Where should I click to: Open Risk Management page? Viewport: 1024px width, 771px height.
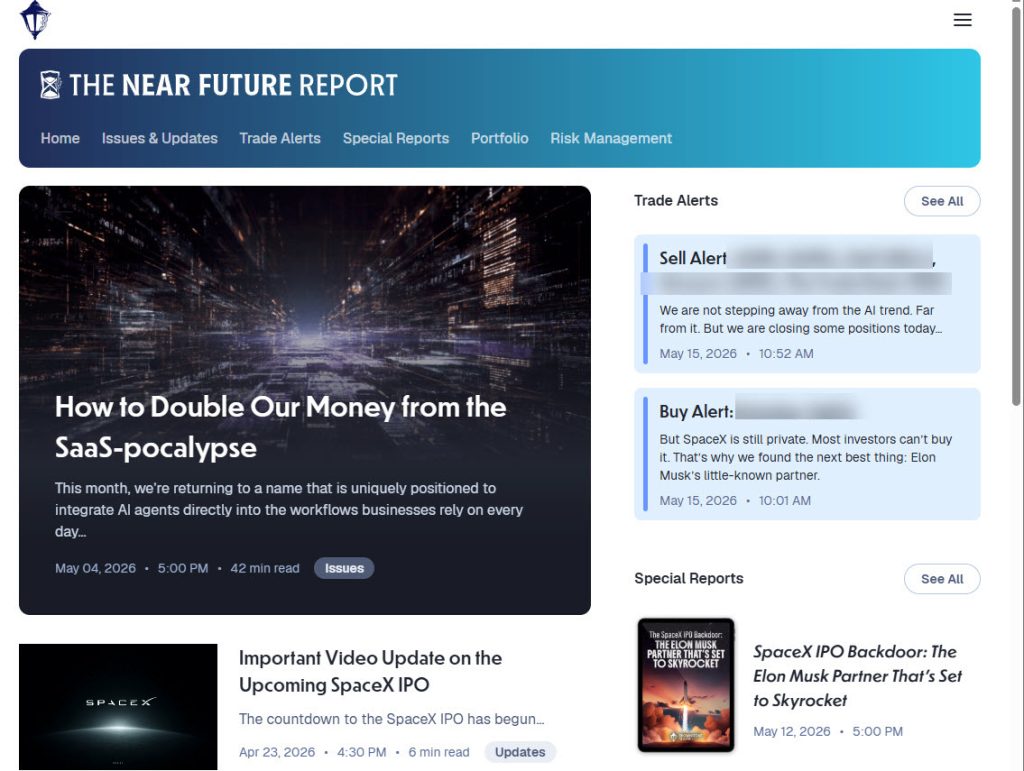tap(611, 138)
